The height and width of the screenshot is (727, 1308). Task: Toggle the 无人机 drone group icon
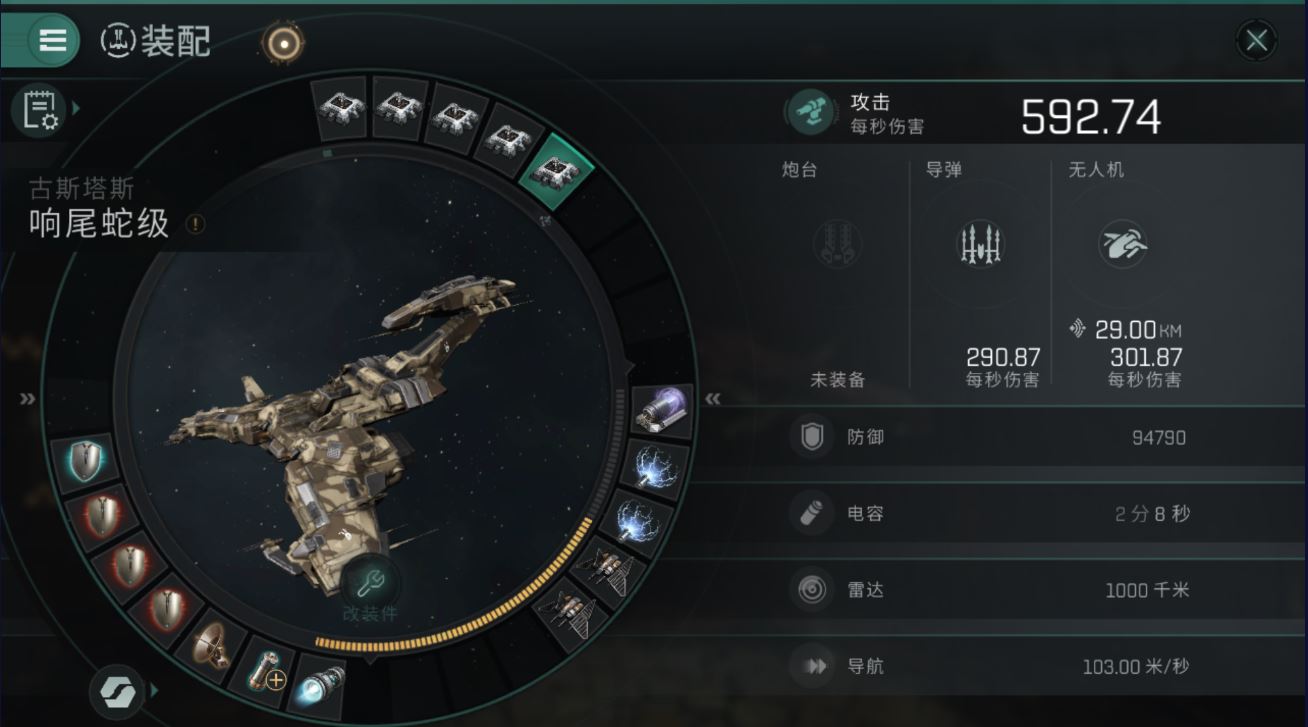1122,244
